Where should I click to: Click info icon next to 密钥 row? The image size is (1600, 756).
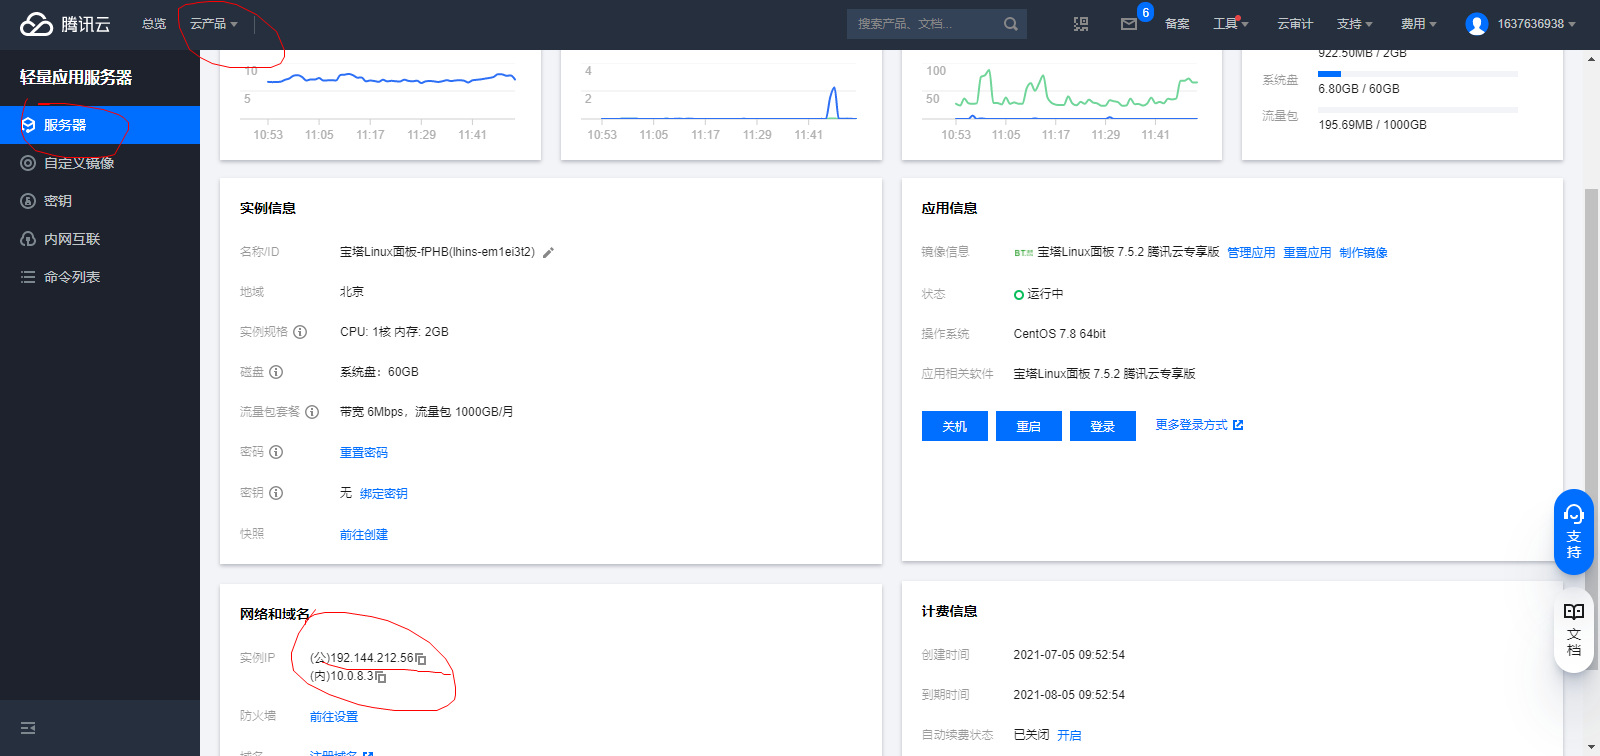click(x=276, y=493)
